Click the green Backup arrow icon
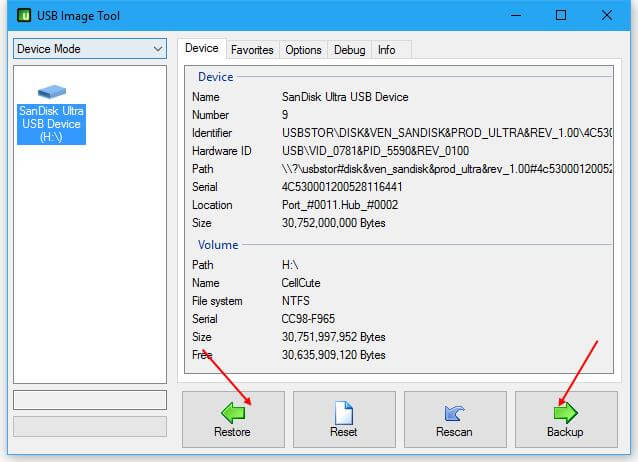Viewport: 638px width, 462px height. click(x=566, y=412)
